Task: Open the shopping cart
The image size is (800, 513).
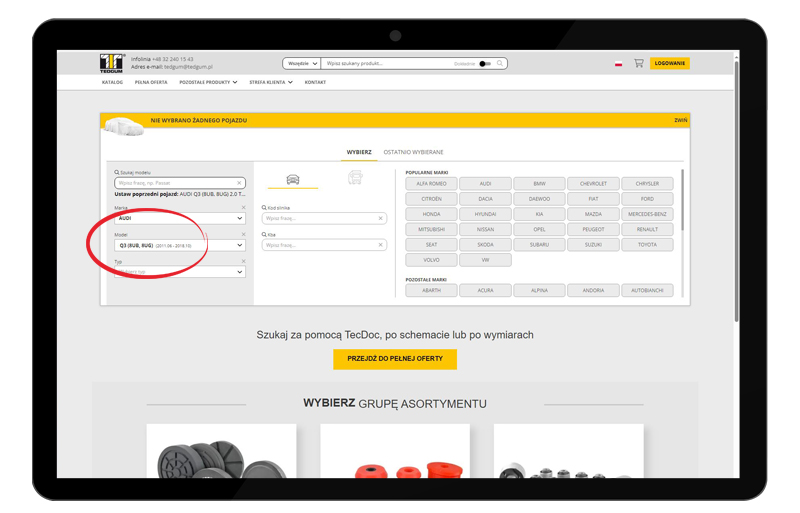Action: coord(638,63)
